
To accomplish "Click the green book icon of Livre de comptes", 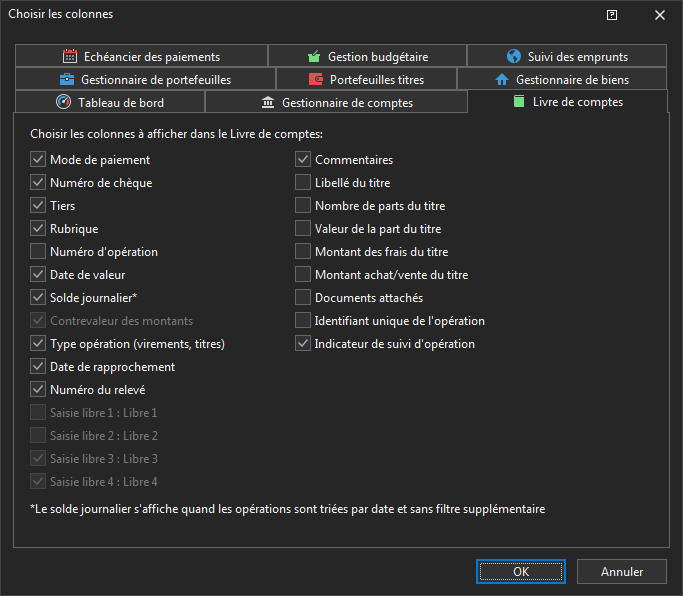I will point(519,102).
